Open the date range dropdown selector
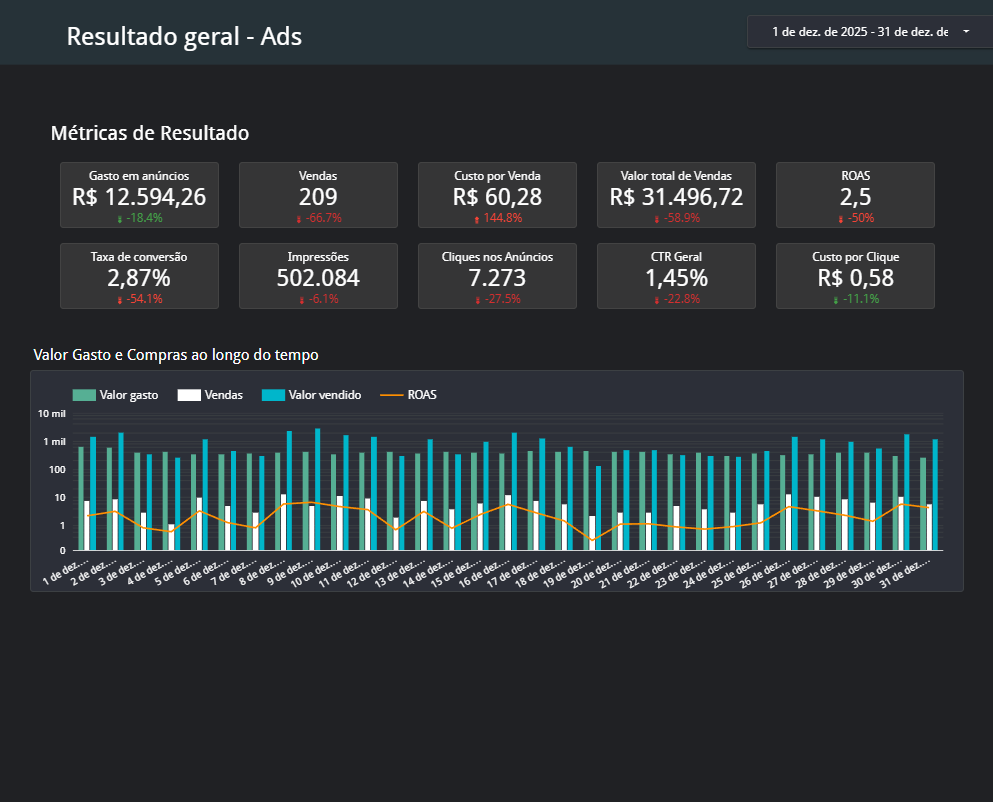The image size is (993, 802). pos(870,32)
